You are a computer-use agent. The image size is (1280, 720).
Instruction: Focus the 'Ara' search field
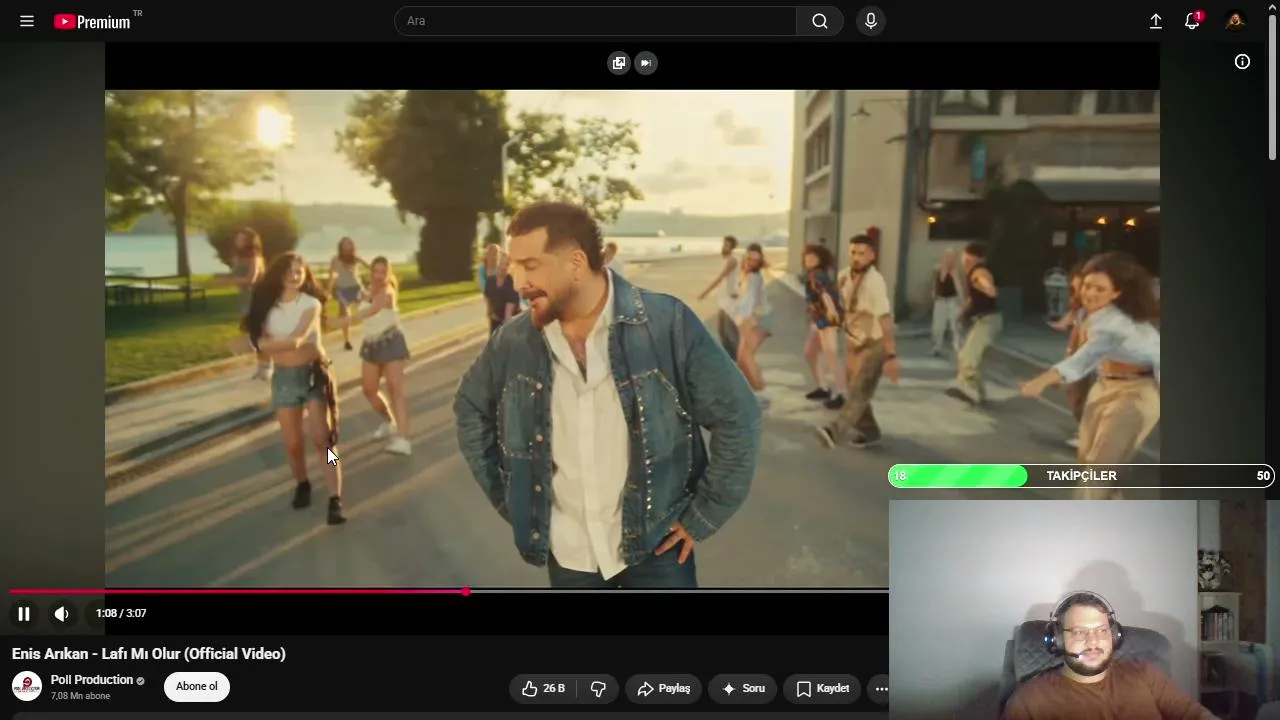pos(595,21)
